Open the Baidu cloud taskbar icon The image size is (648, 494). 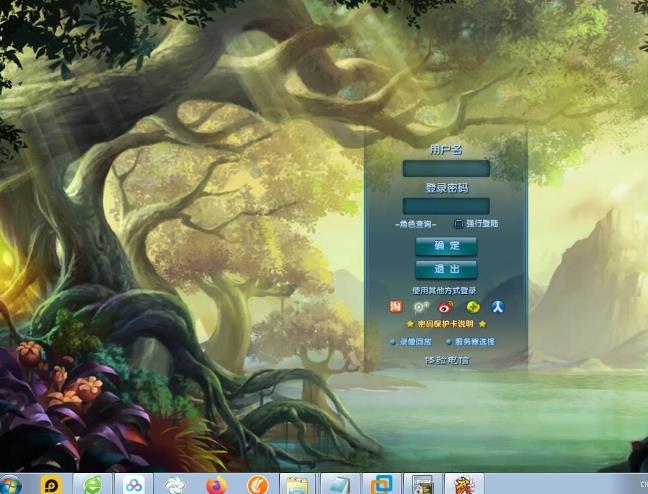point(134,485)
